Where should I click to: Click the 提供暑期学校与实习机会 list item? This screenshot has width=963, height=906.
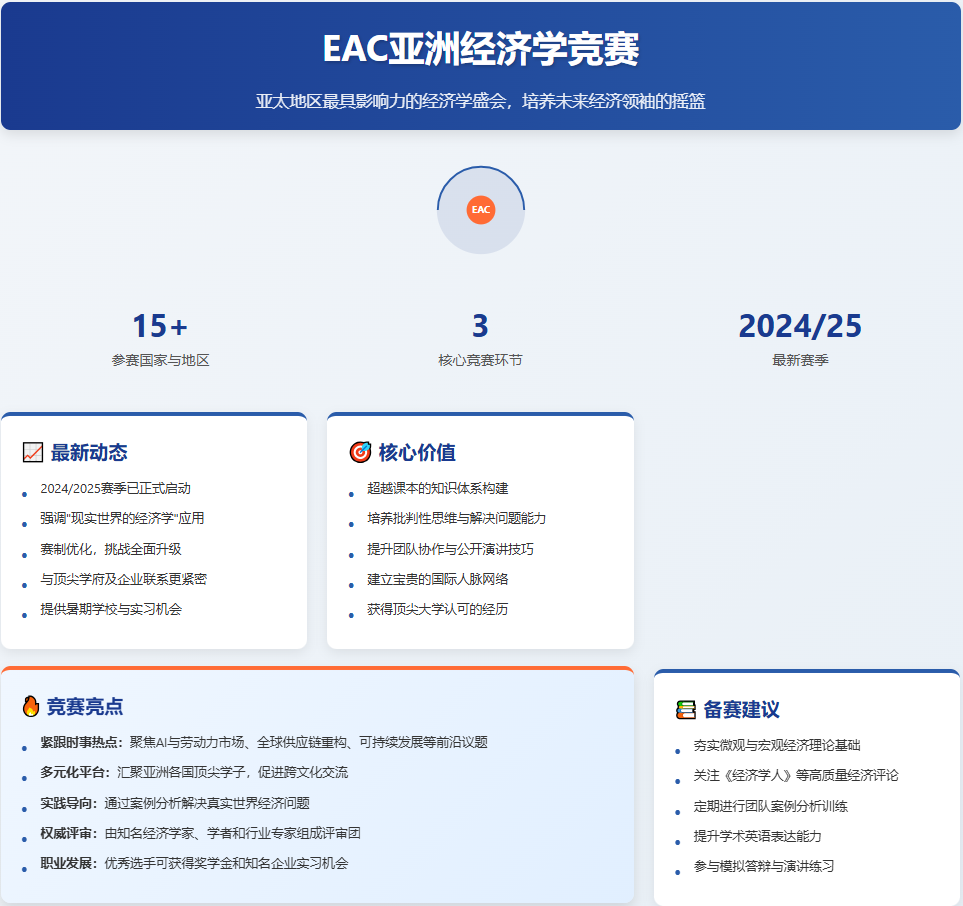pyautogui.click(x=111, y=609)
